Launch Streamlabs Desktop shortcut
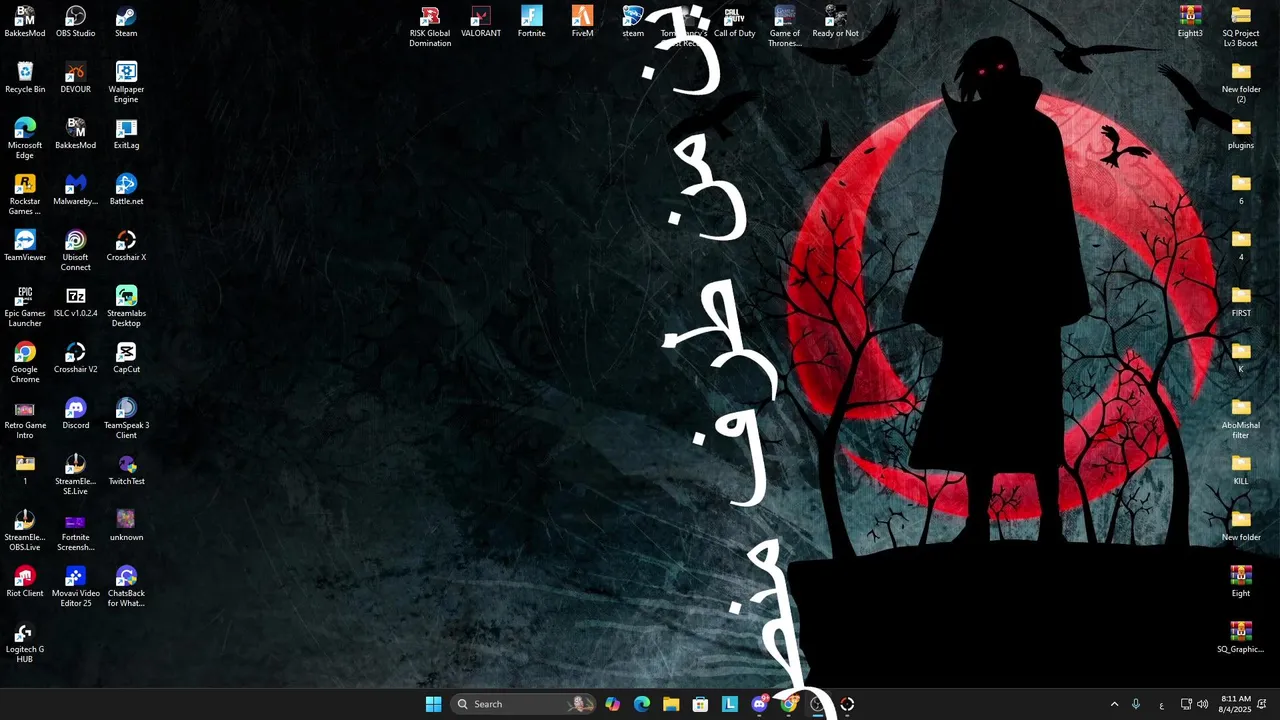The width and height of the screenshot is (1280, 720). tap(126, 307)
